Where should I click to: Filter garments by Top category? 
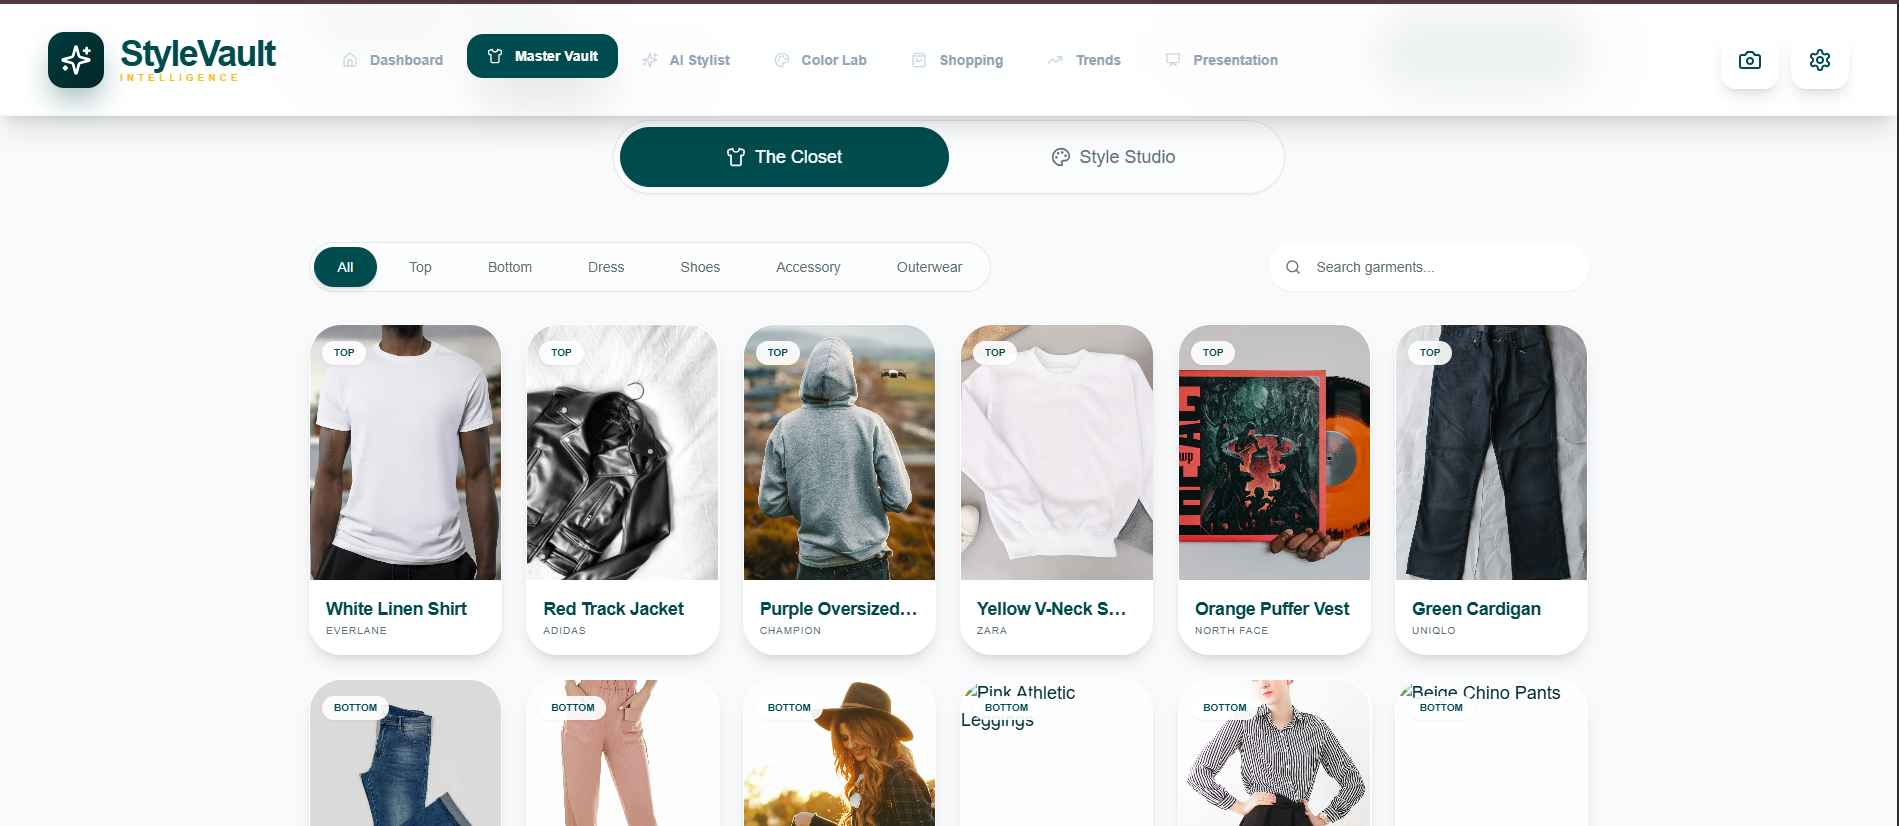tap(420, 267)
